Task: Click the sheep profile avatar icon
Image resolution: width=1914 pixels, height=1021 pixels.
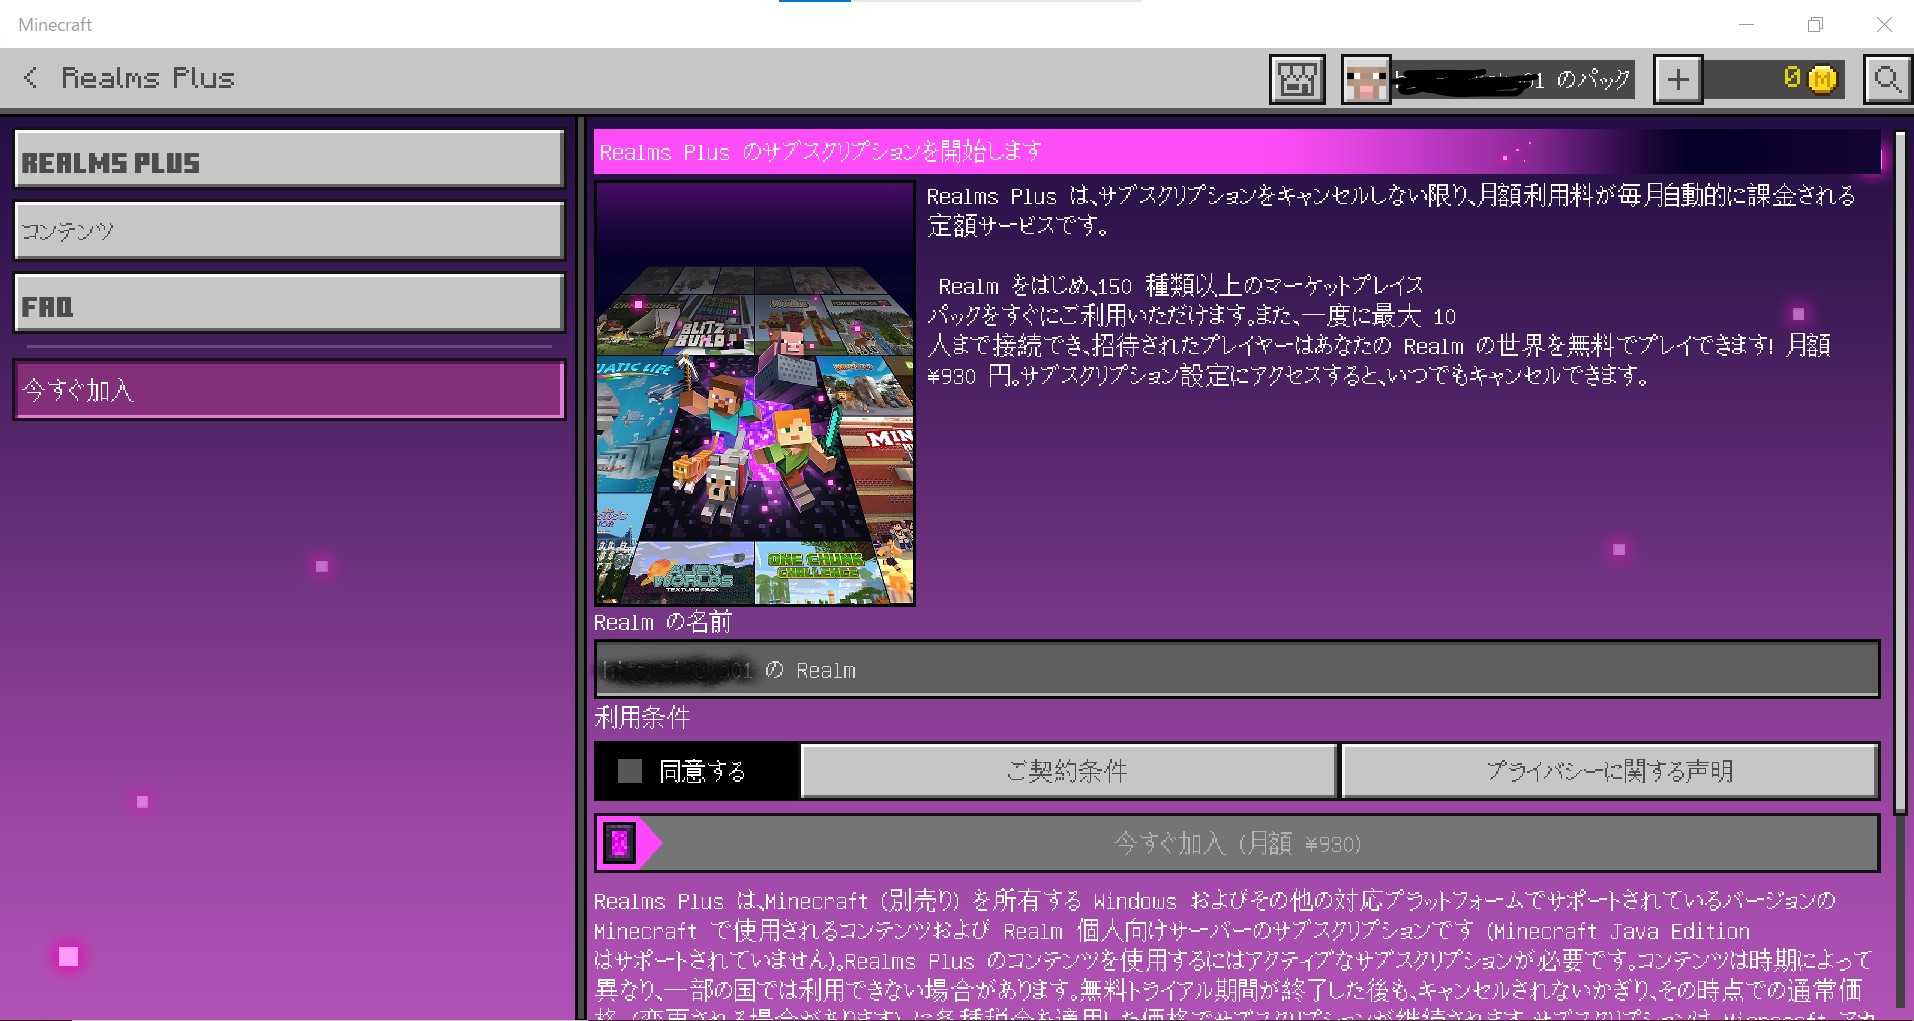Action: [x=1365, y=80]
